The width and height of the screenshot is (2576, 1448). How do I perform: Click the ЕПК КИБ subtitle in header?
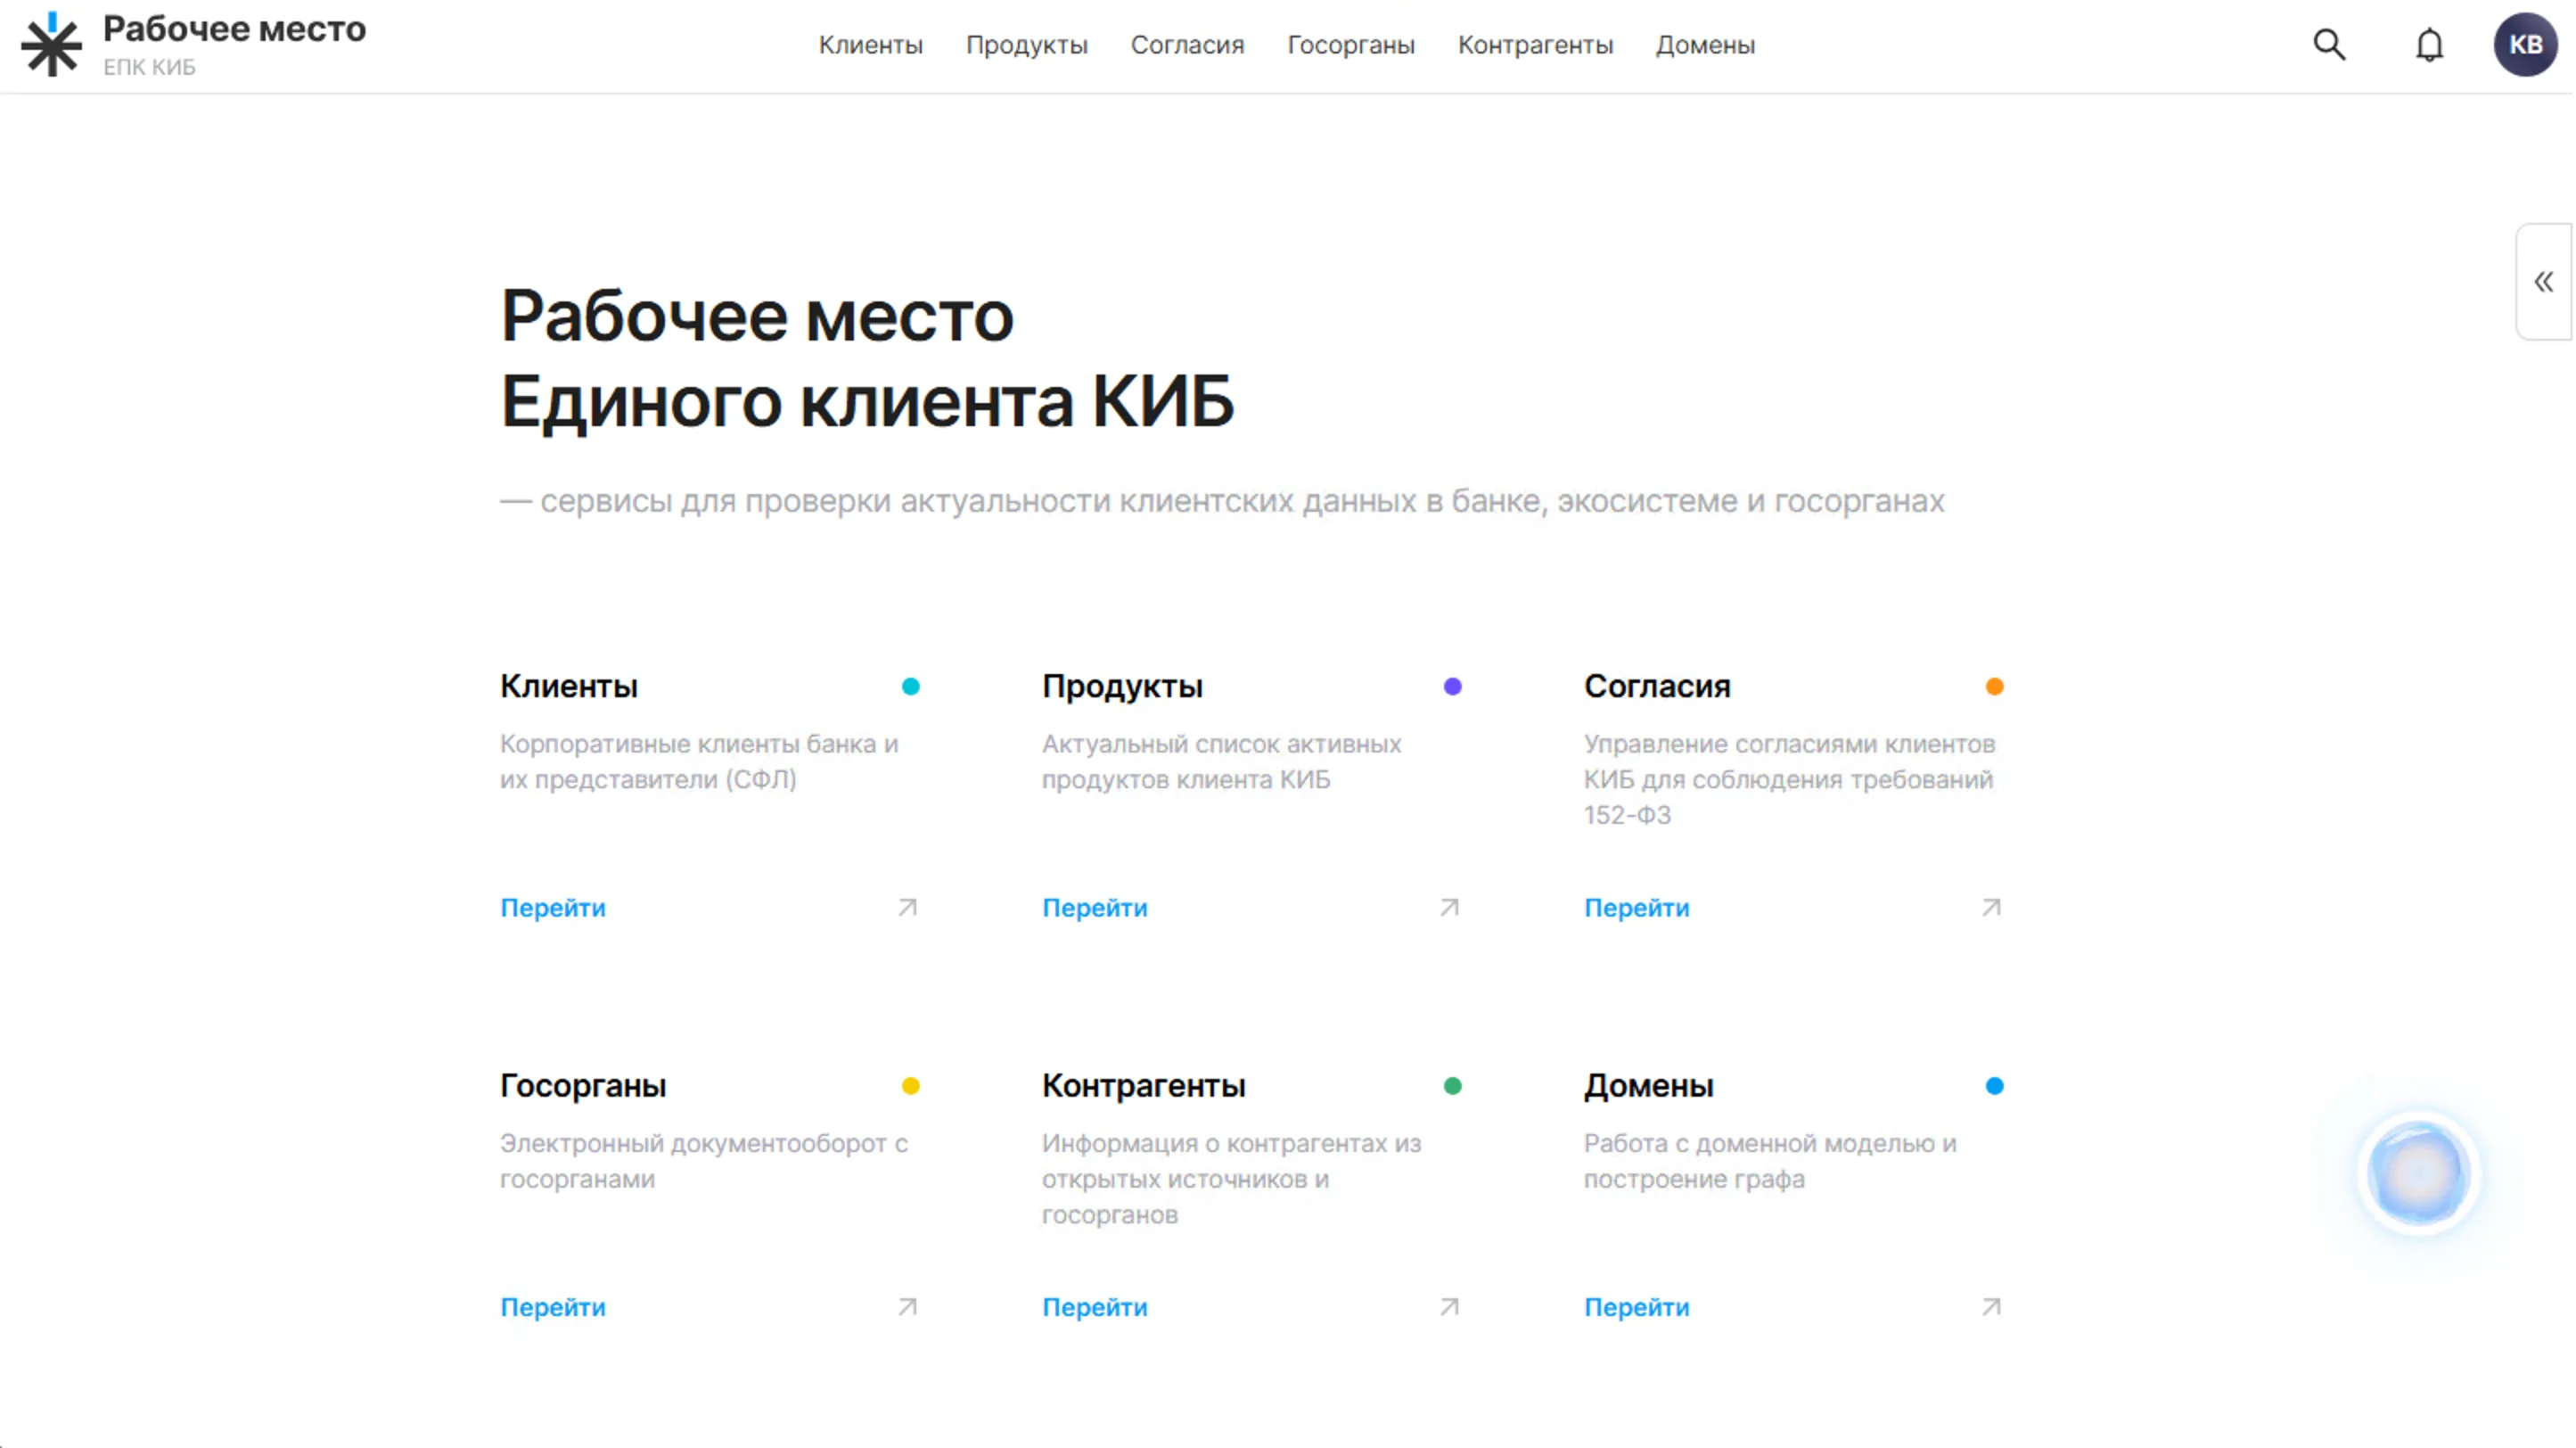(149, 67)
